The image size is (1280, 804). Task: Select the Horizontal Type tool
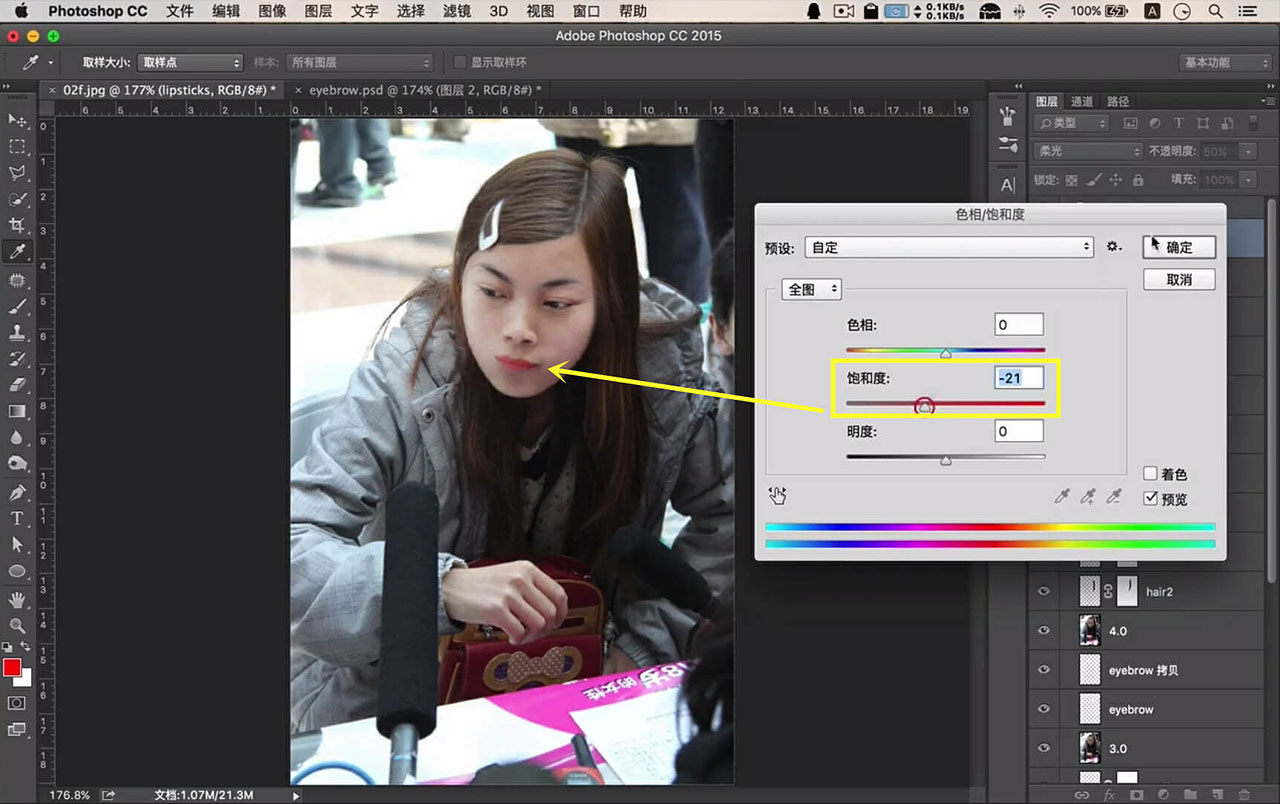point(17,518)
